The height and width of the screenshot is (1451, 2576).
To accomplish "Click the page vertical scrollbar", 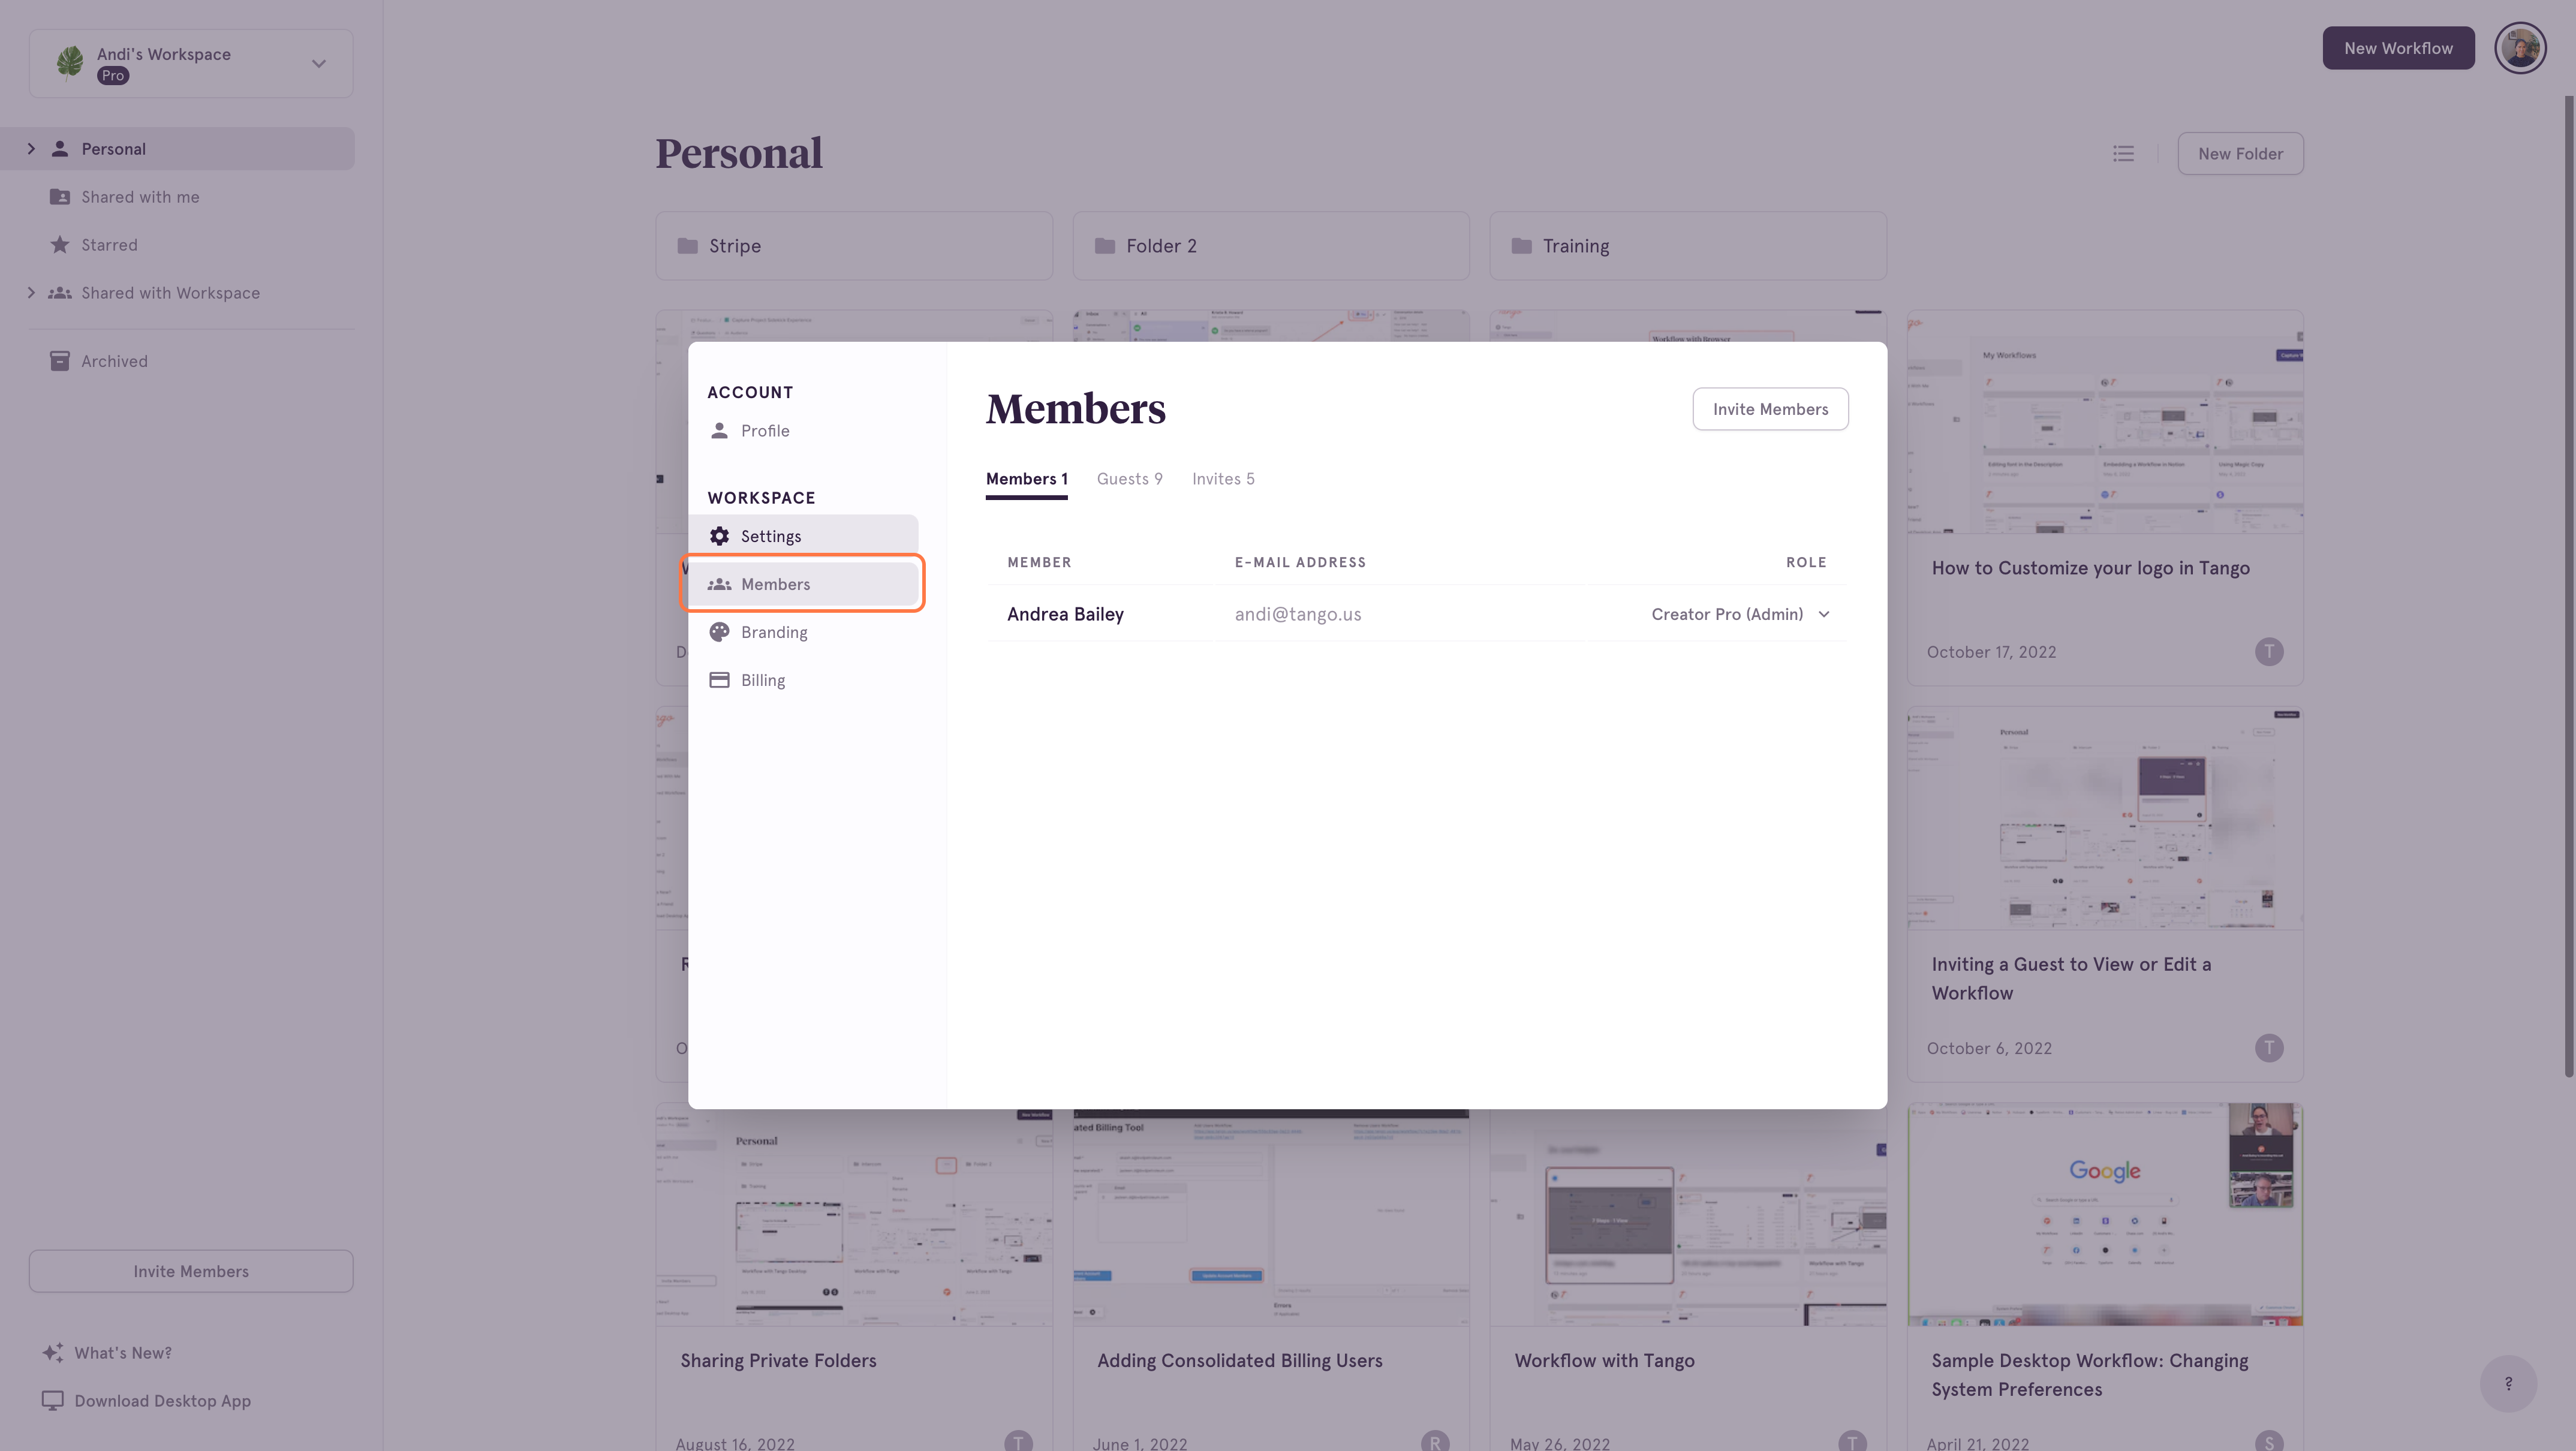I will click(2569, 586).
